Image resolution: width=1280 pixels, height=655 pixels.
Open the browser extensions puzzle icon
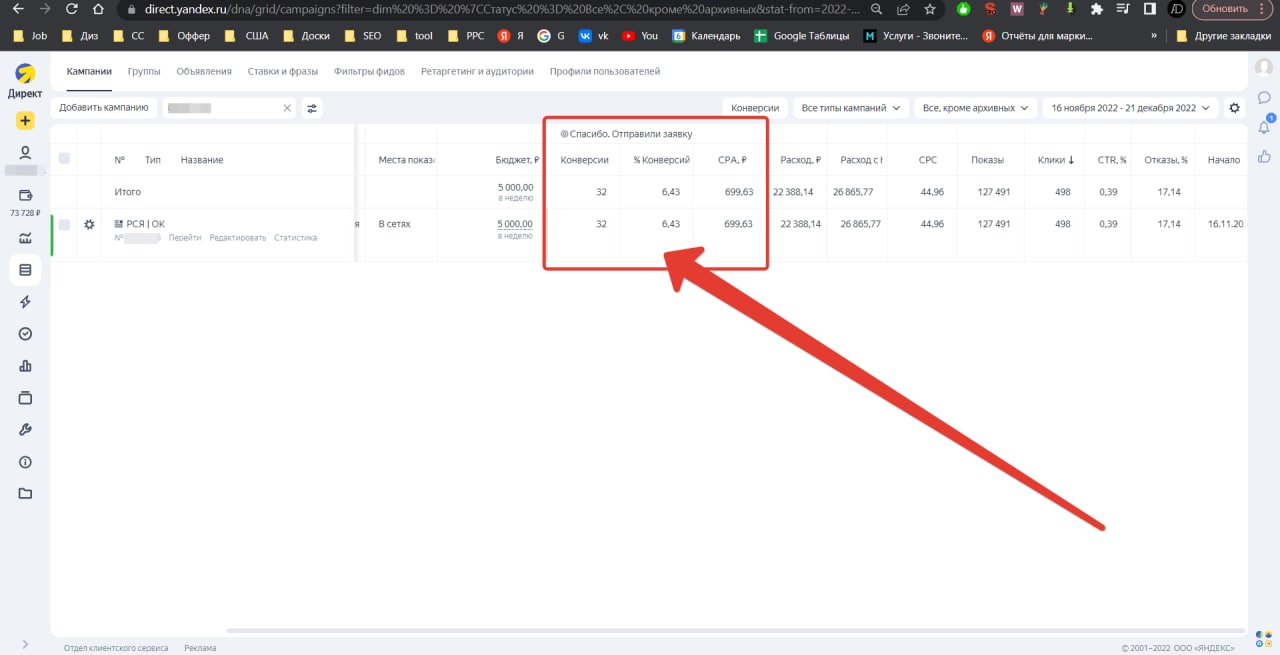1096,9
